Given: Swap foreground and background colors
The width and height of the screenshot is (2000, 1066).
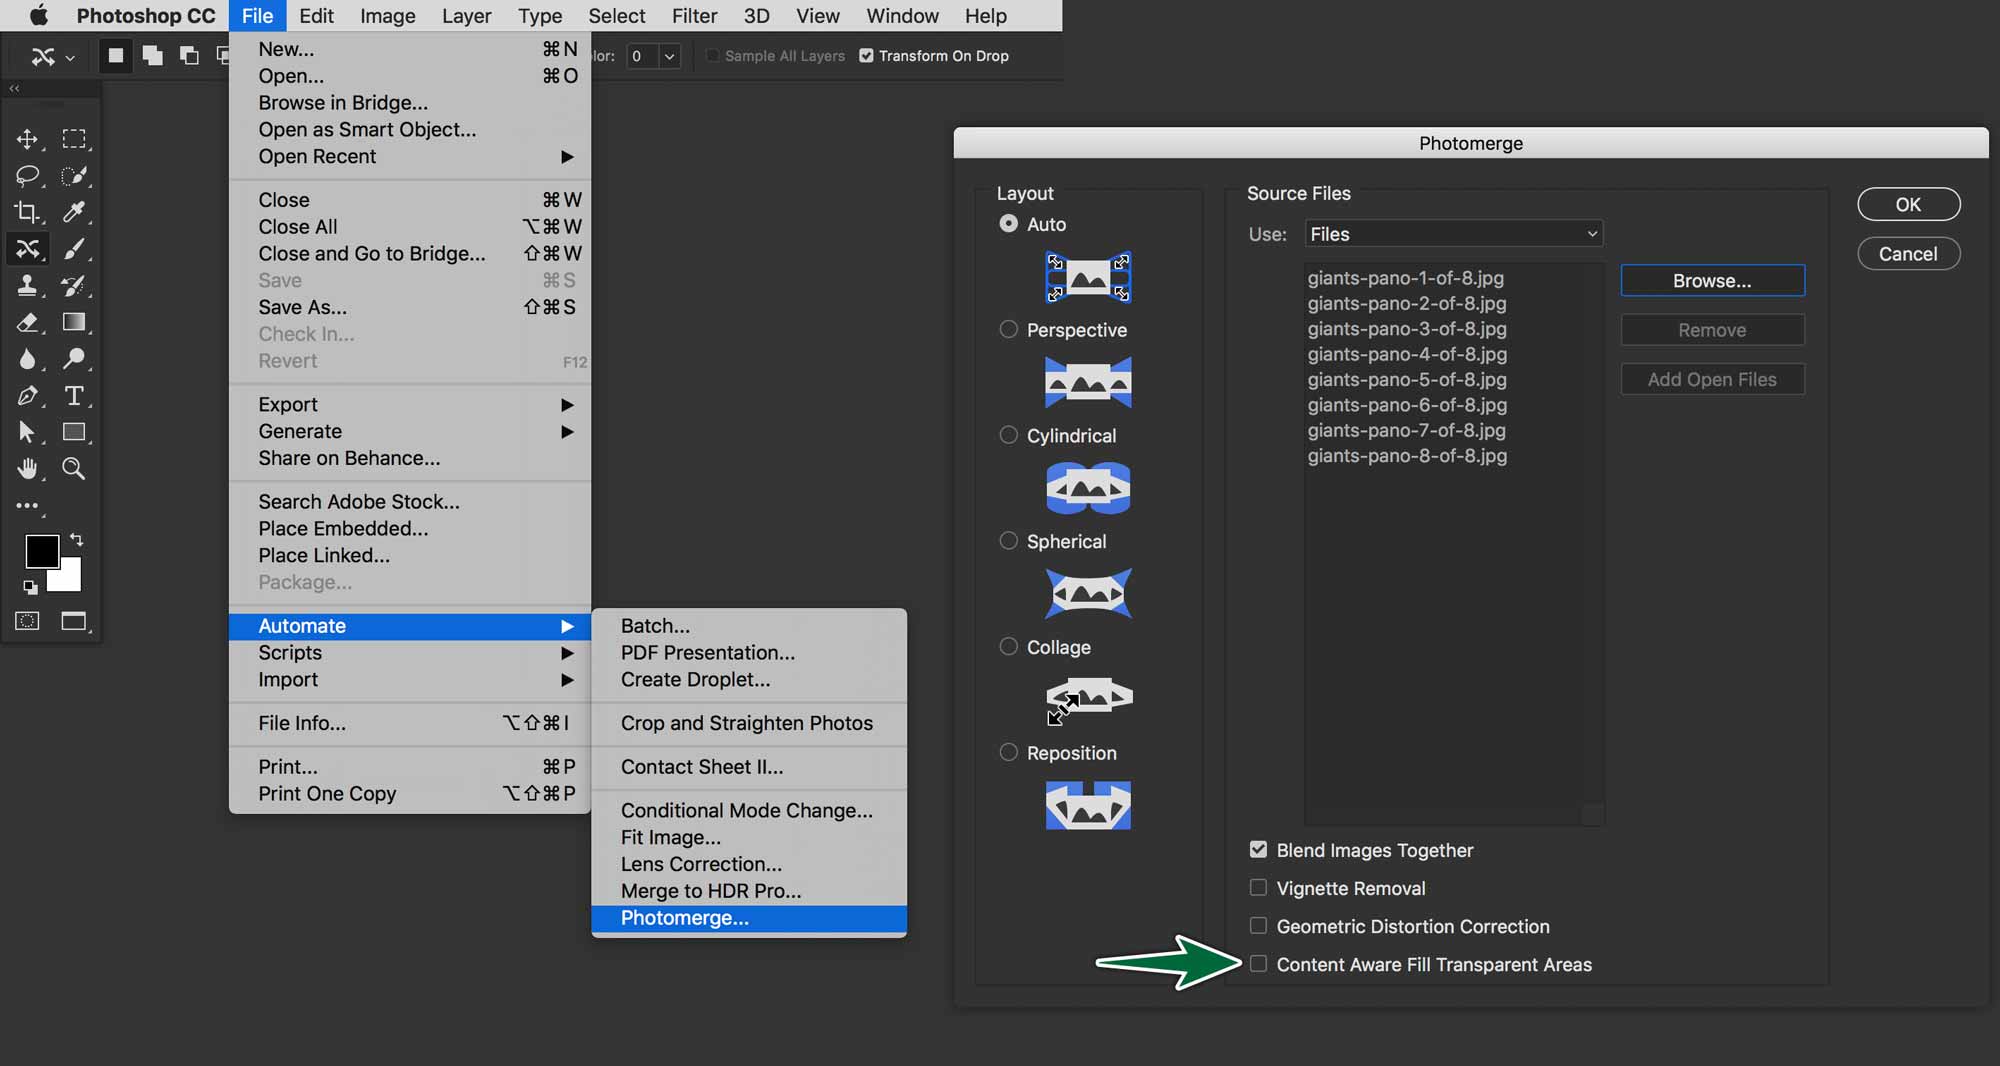Looking at the screenshot, I should coord(77,540).
